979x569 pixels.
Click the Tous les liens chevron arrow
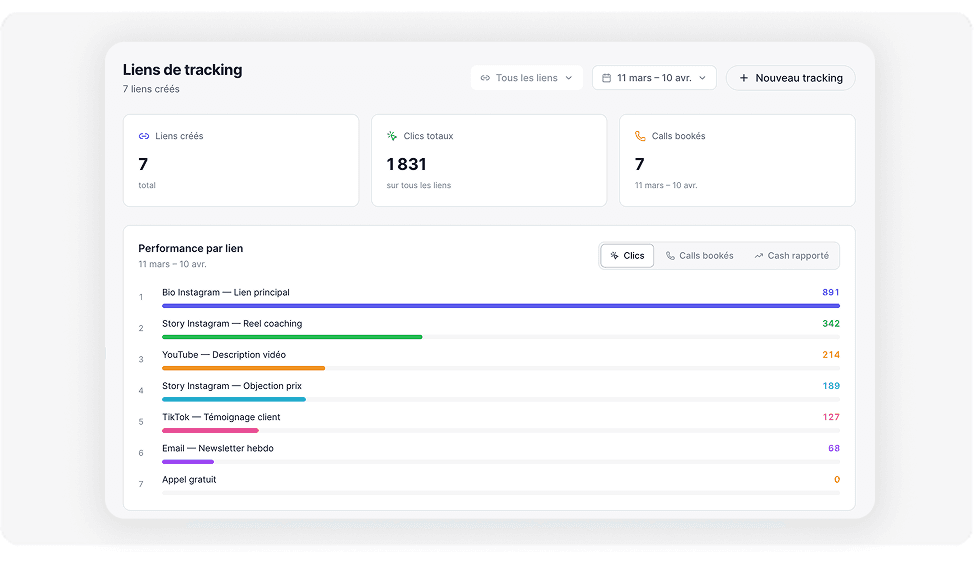569,78
